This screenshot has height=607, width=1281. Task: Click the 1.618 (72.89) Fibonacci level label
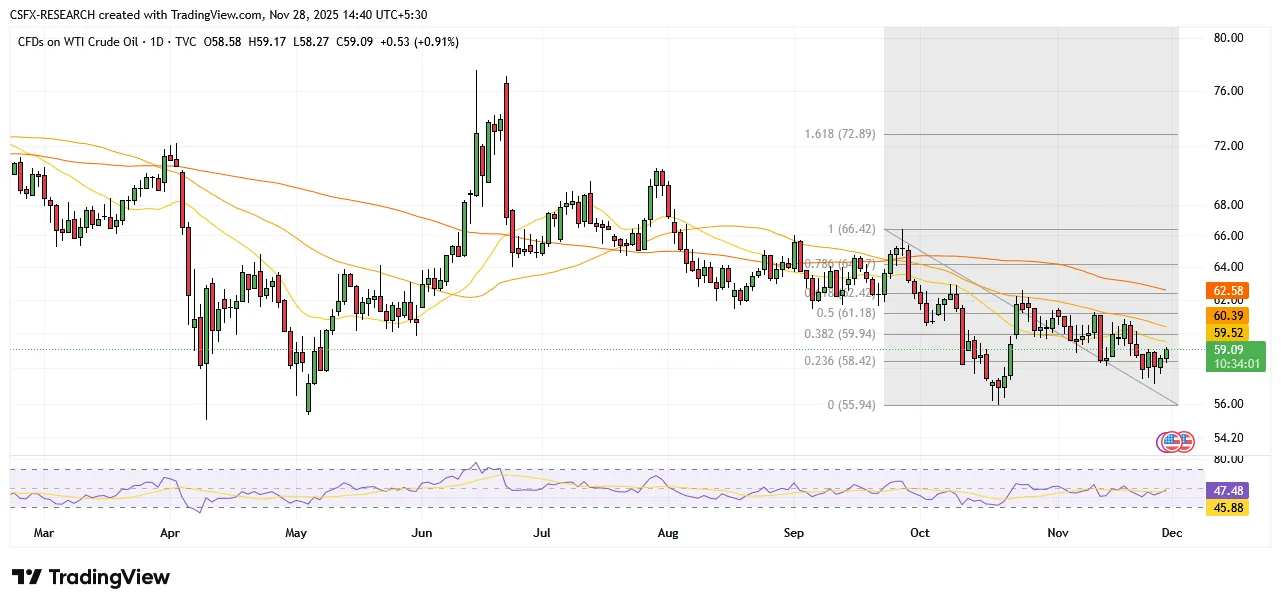[x=840, y=133]
